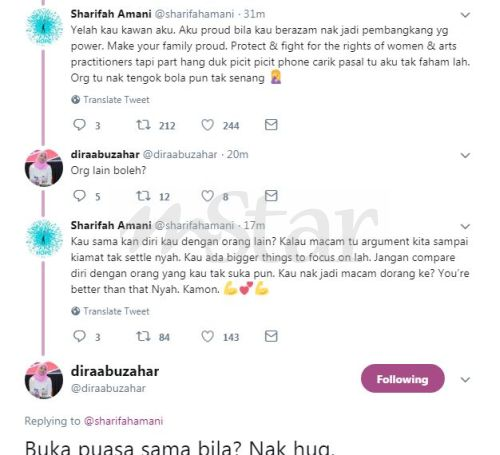
Task: Like the tweet with 143 likes
Action: pos(207,336)
